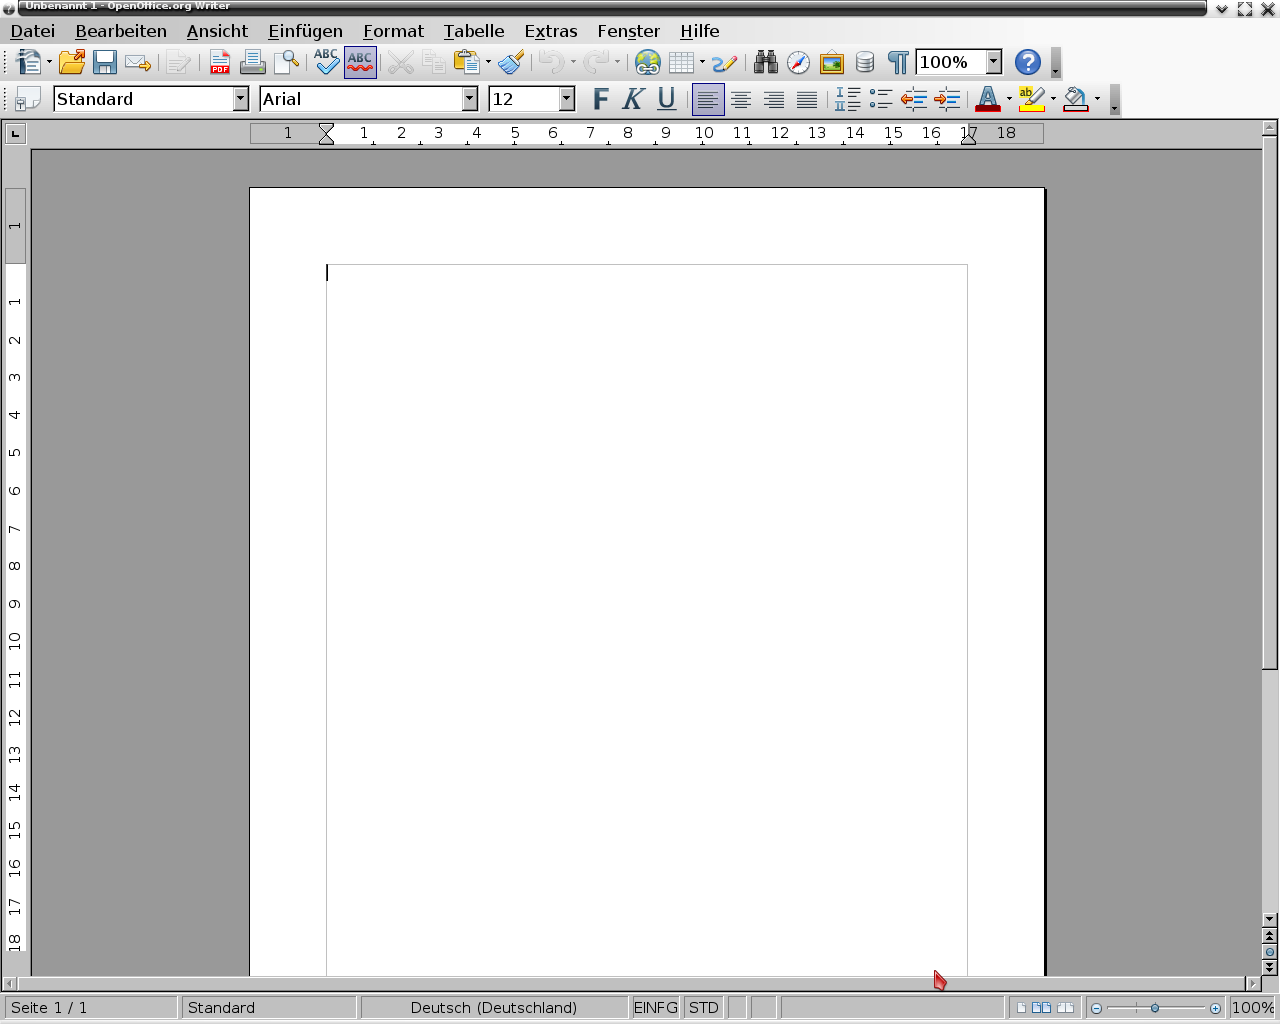Click the zoom in plus button
This screenshot has width=1280, height=1024.
[1215, 1008]
